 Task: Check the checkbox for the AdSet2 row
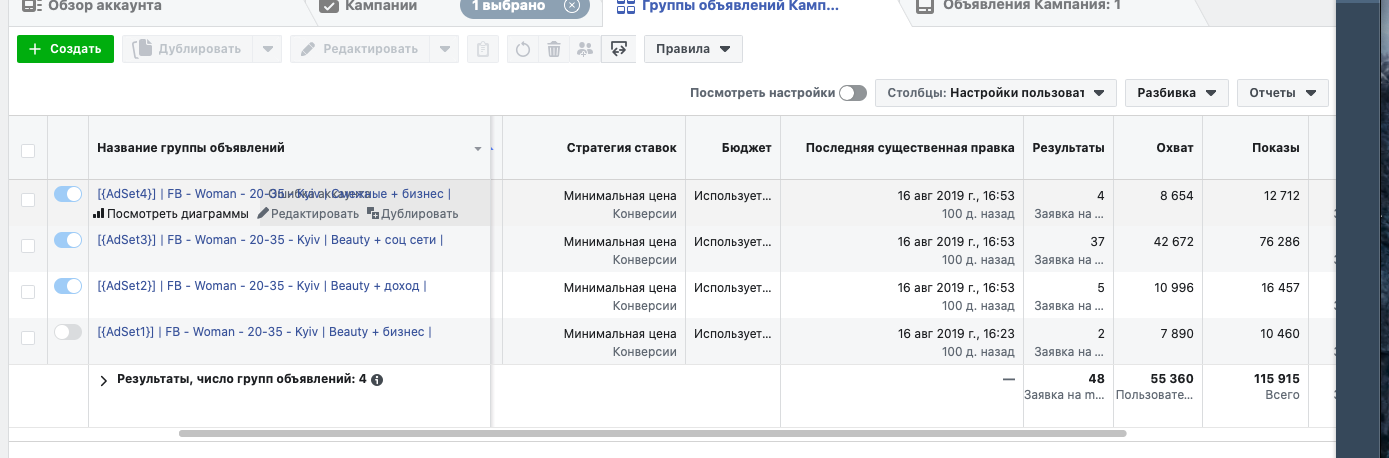click(28, 292)
